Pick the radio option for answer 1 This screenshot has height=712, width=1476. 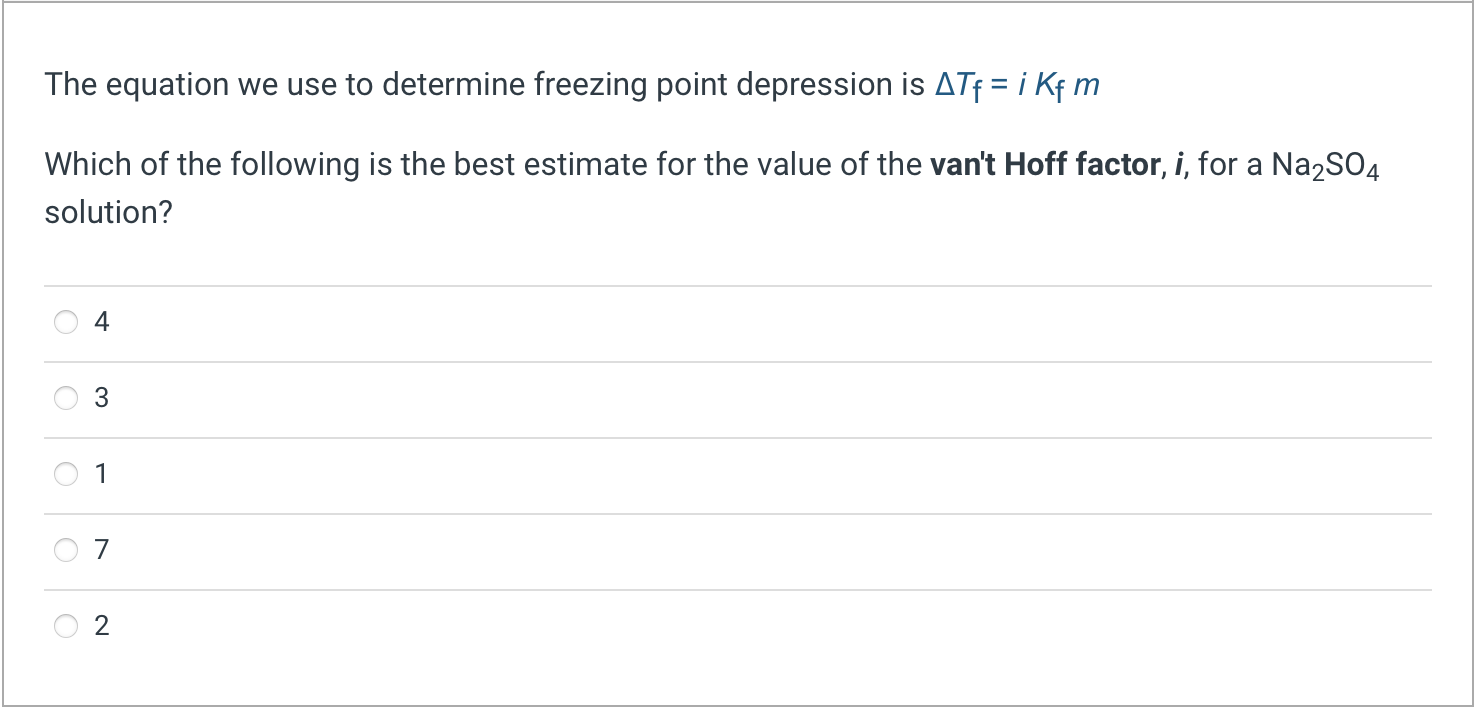66,474
